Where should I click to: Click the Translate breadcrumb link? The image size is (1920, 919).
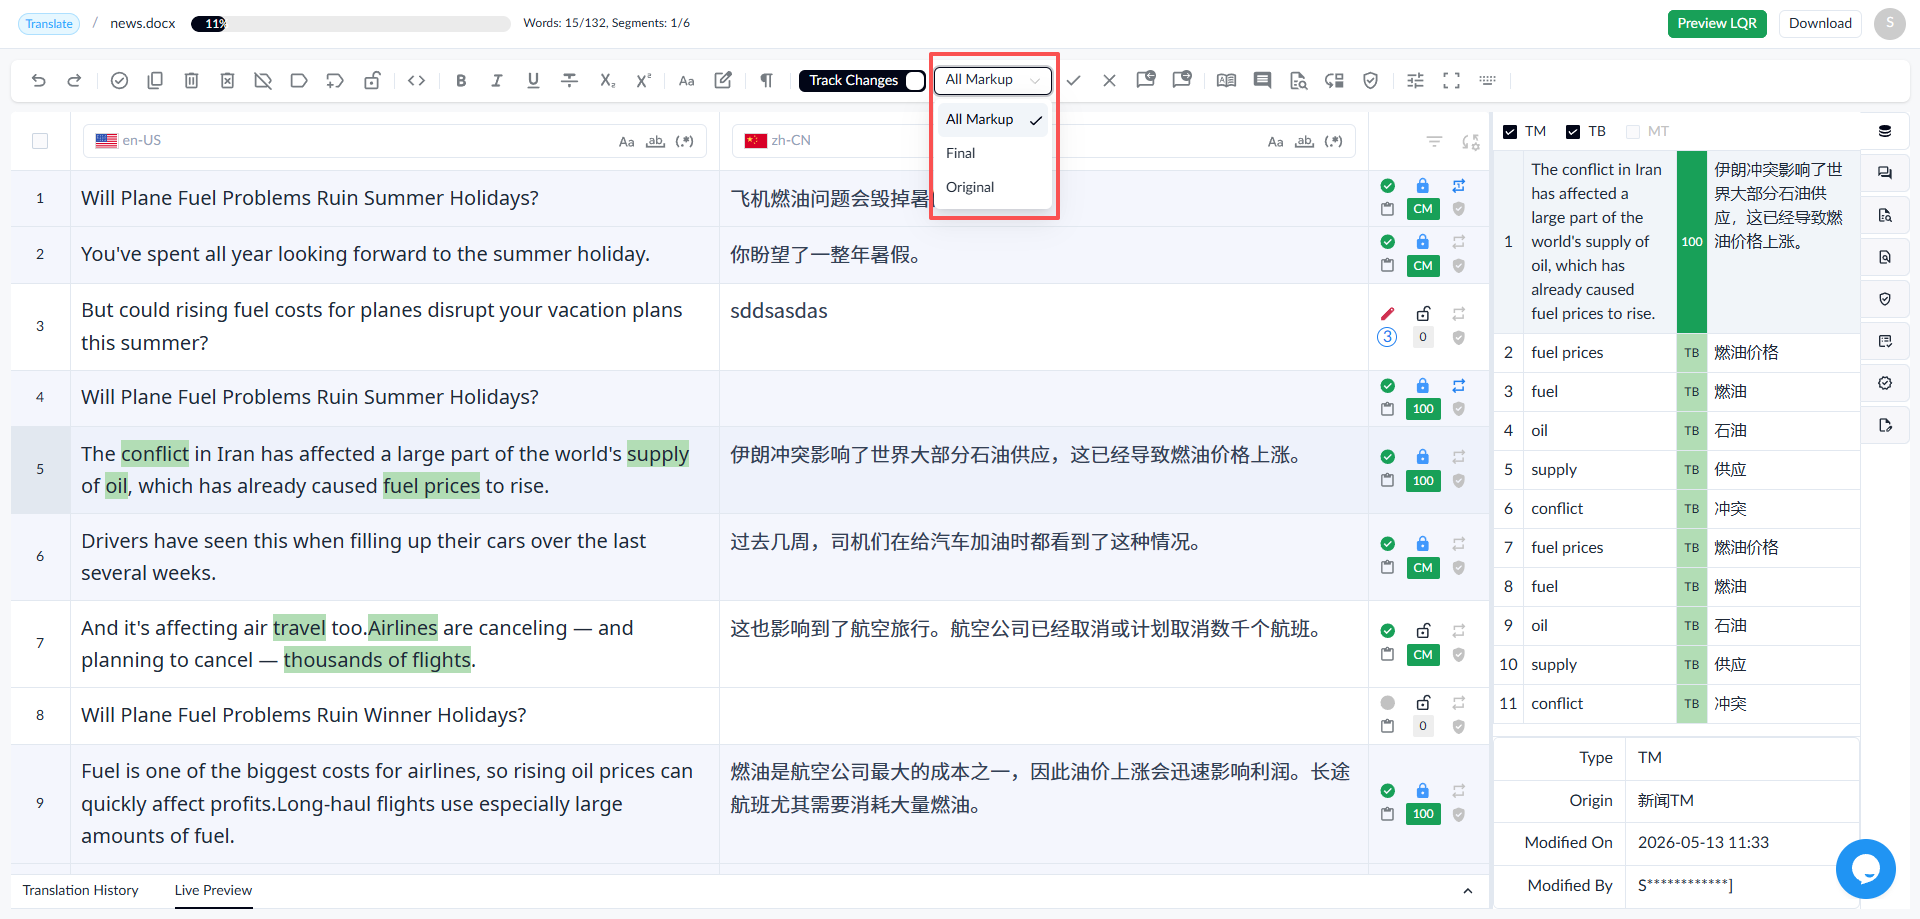click(49, 24)
